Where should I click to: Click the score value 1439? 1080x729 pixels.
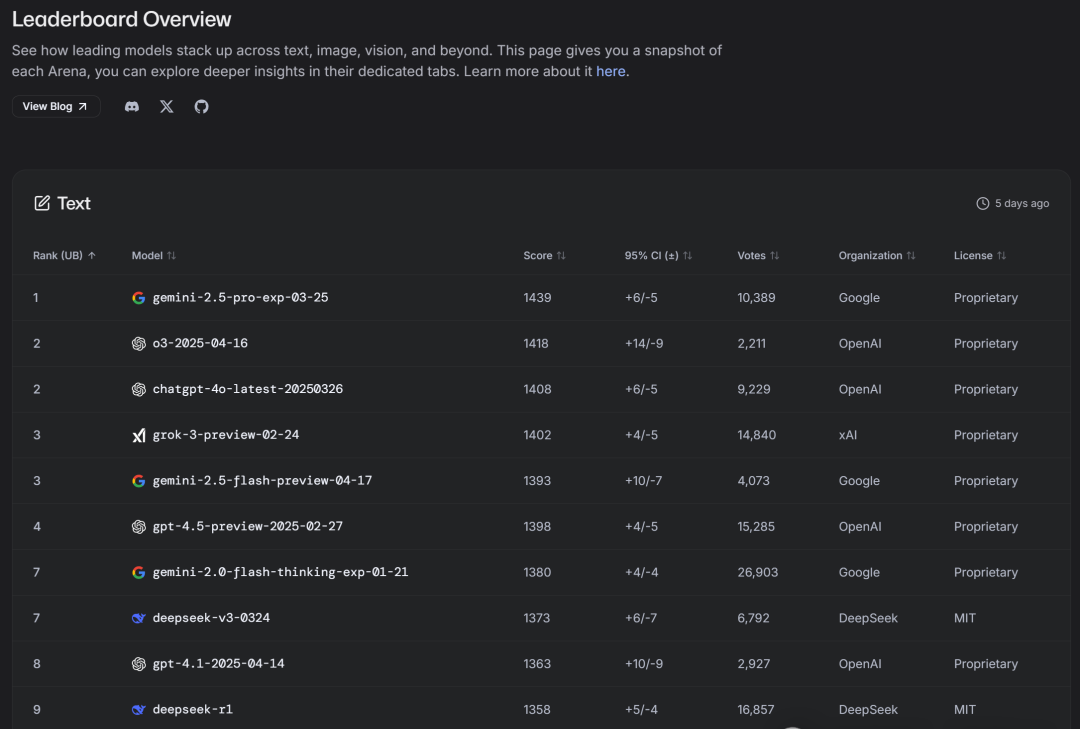[x=537, y=298]
